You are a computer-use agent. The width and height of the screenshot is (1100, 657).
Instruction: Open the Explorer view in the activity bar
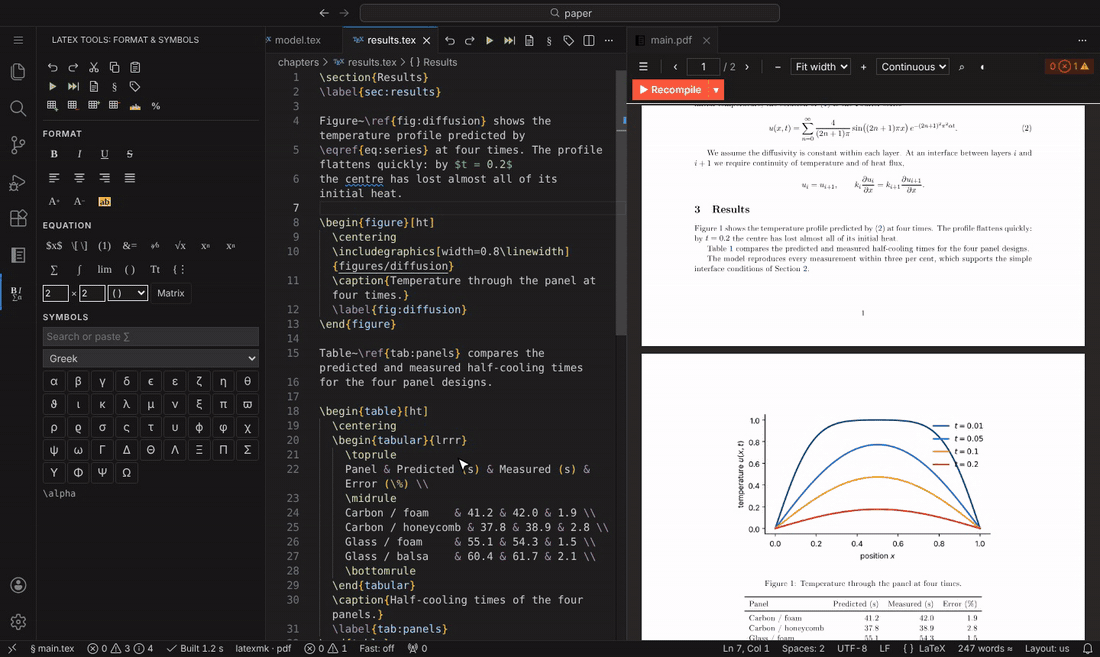coord(18,72)
